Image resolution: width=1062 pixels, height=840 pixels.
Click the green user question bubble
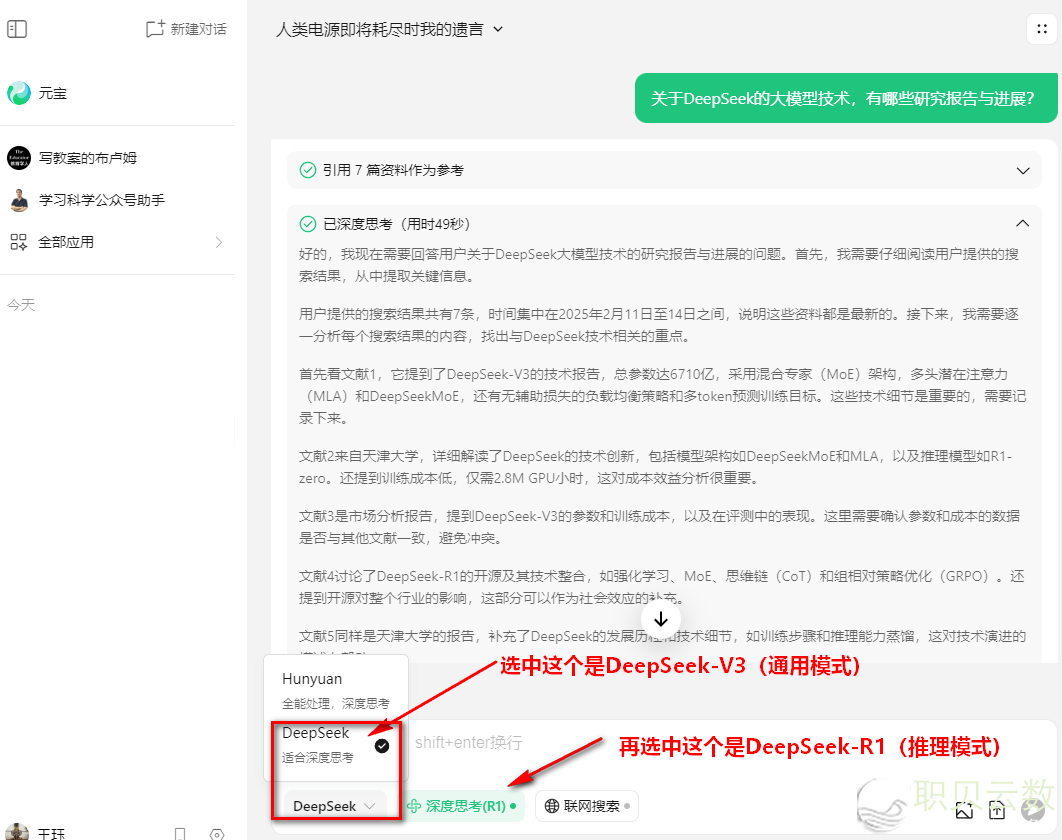pyautogui.click(x=845, y=98)
